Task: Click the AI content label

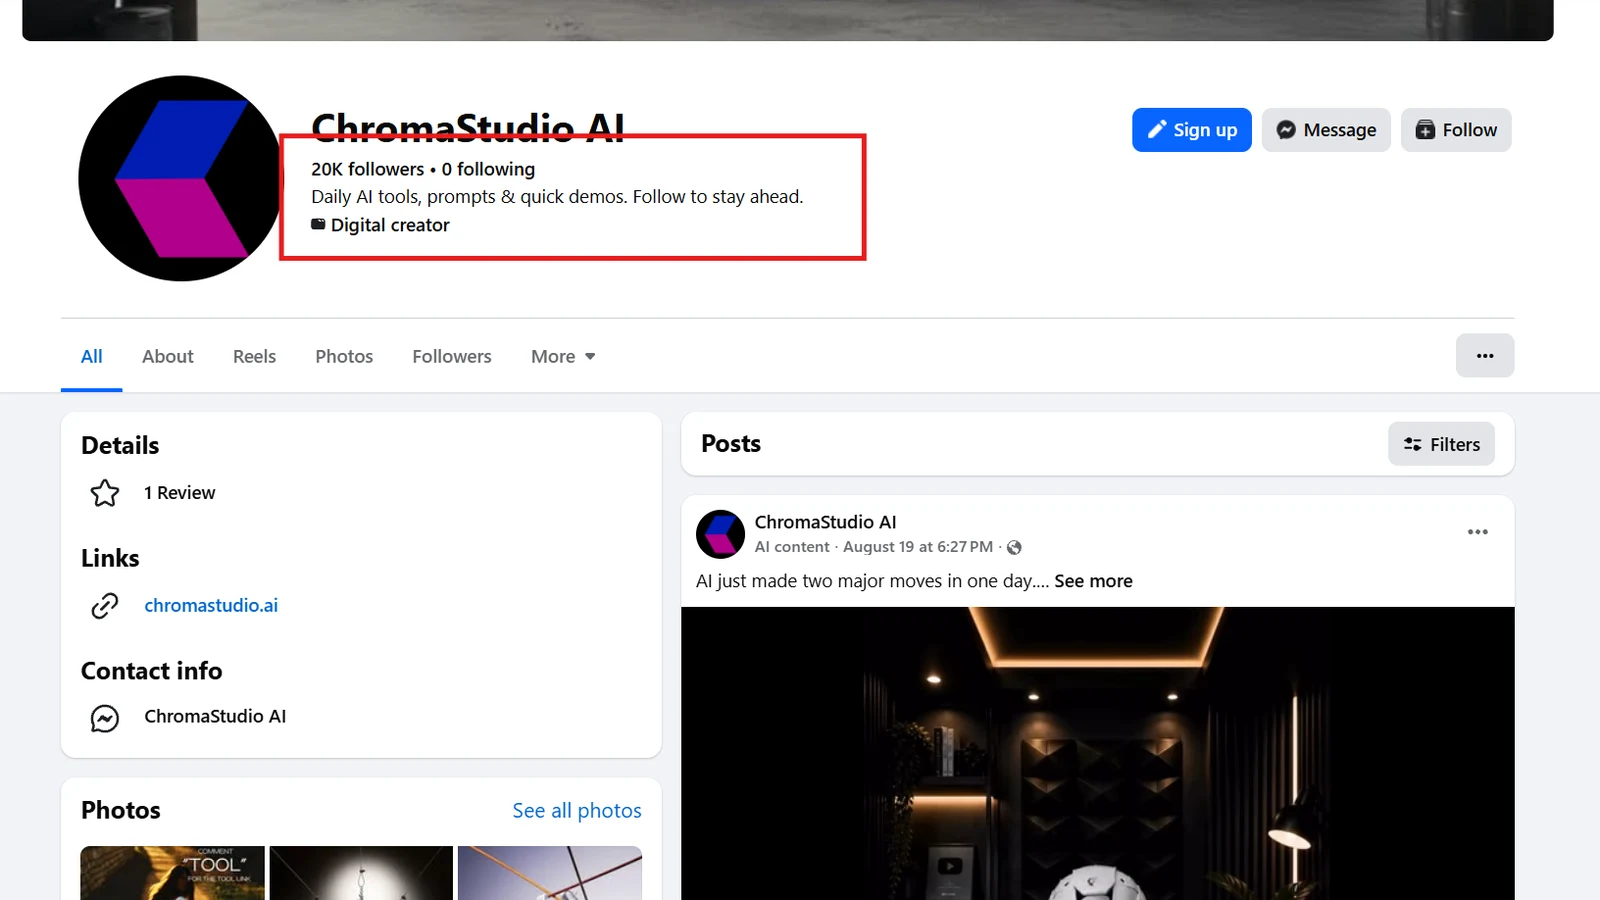Action: [x=792, y=547]
